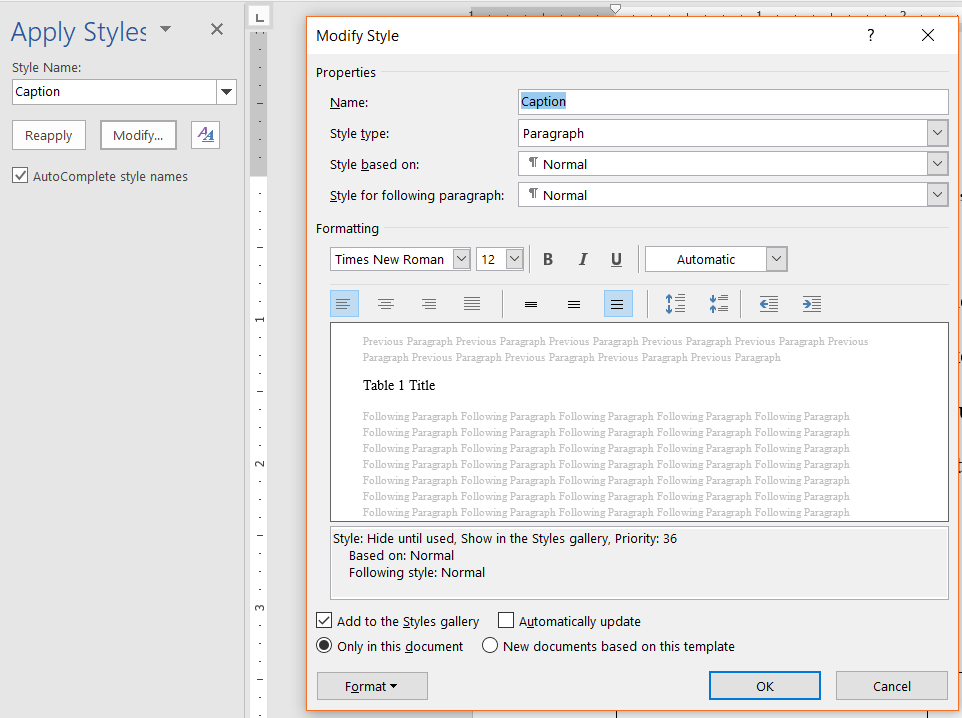The image size is (962, 718).
Task: Open the Automatic font color picker
Action: click(x=776, y=260)
